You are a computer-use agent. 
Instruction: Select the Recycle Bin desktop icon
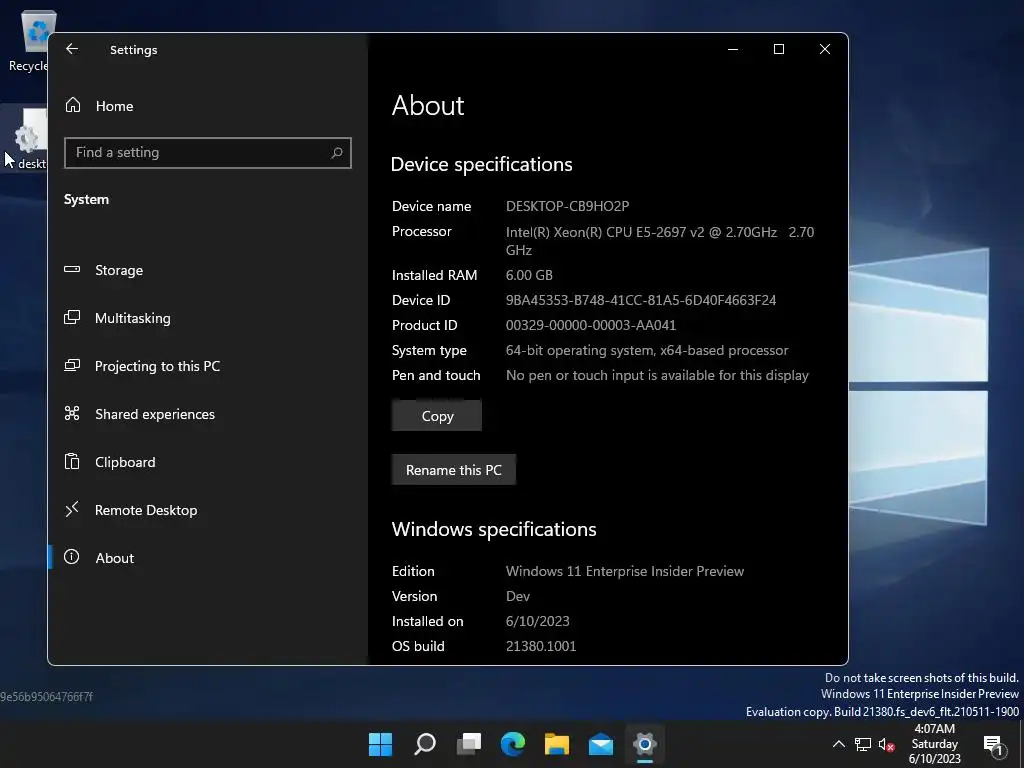click(x=29, y=40)
